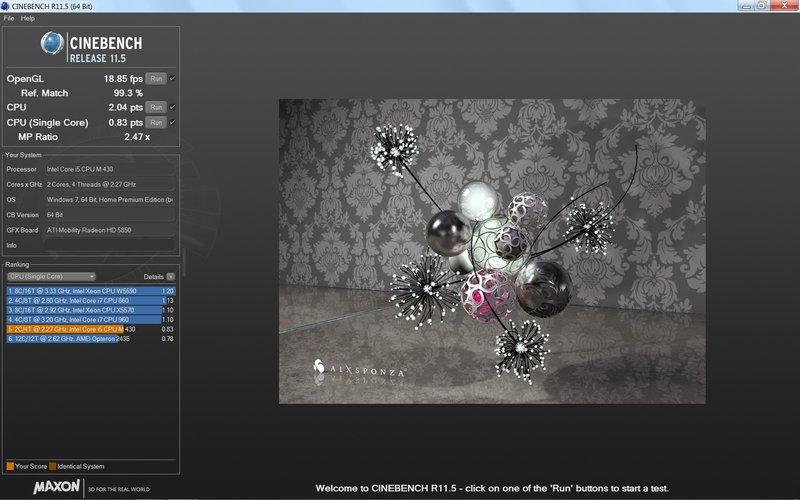
Task: Toggle the CPU test checkbox
Action: [x=172, y=107]
